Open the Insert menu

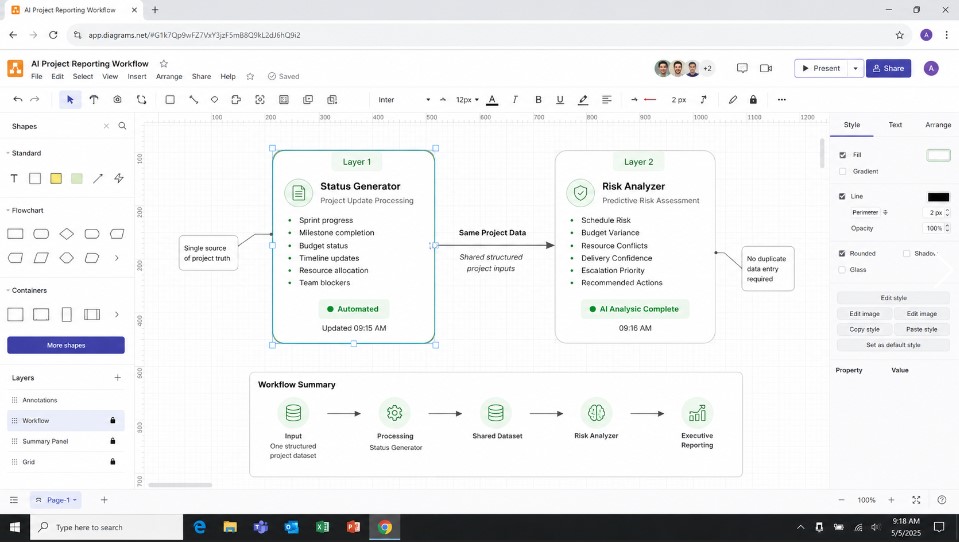pos(137,76)
